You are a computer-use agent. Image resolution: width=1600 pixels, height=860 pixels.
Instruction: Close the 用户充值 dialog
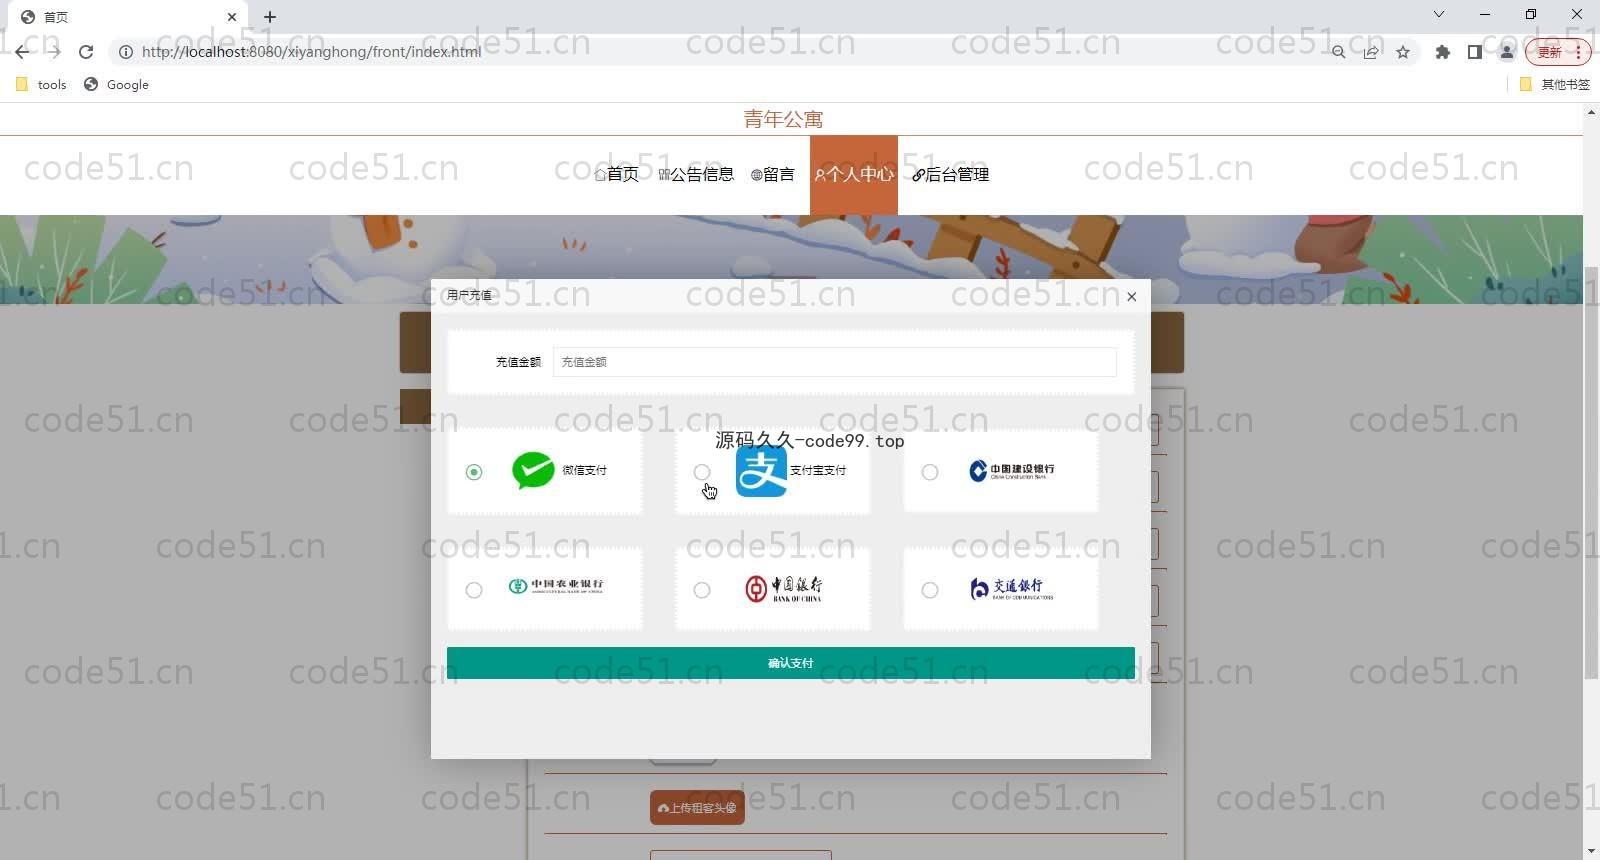coord(1131,296)
